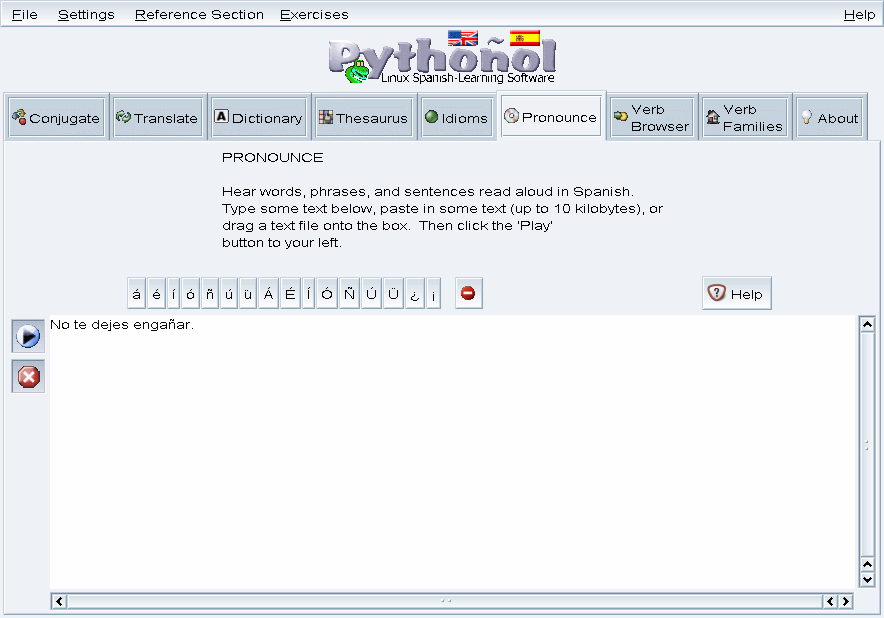Open the Help button in Pronounce panel

736,294
